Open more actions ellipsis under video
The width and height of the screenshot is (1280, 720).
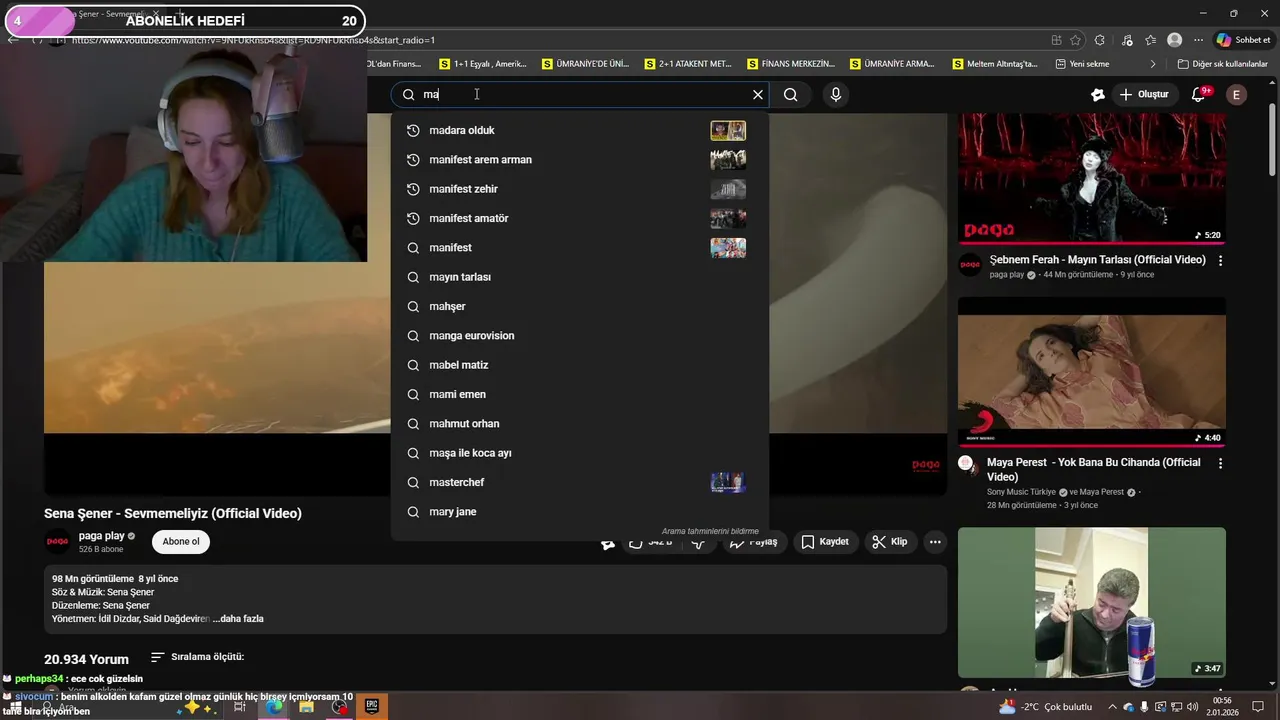pyautogui.click(x=935, y=542)
